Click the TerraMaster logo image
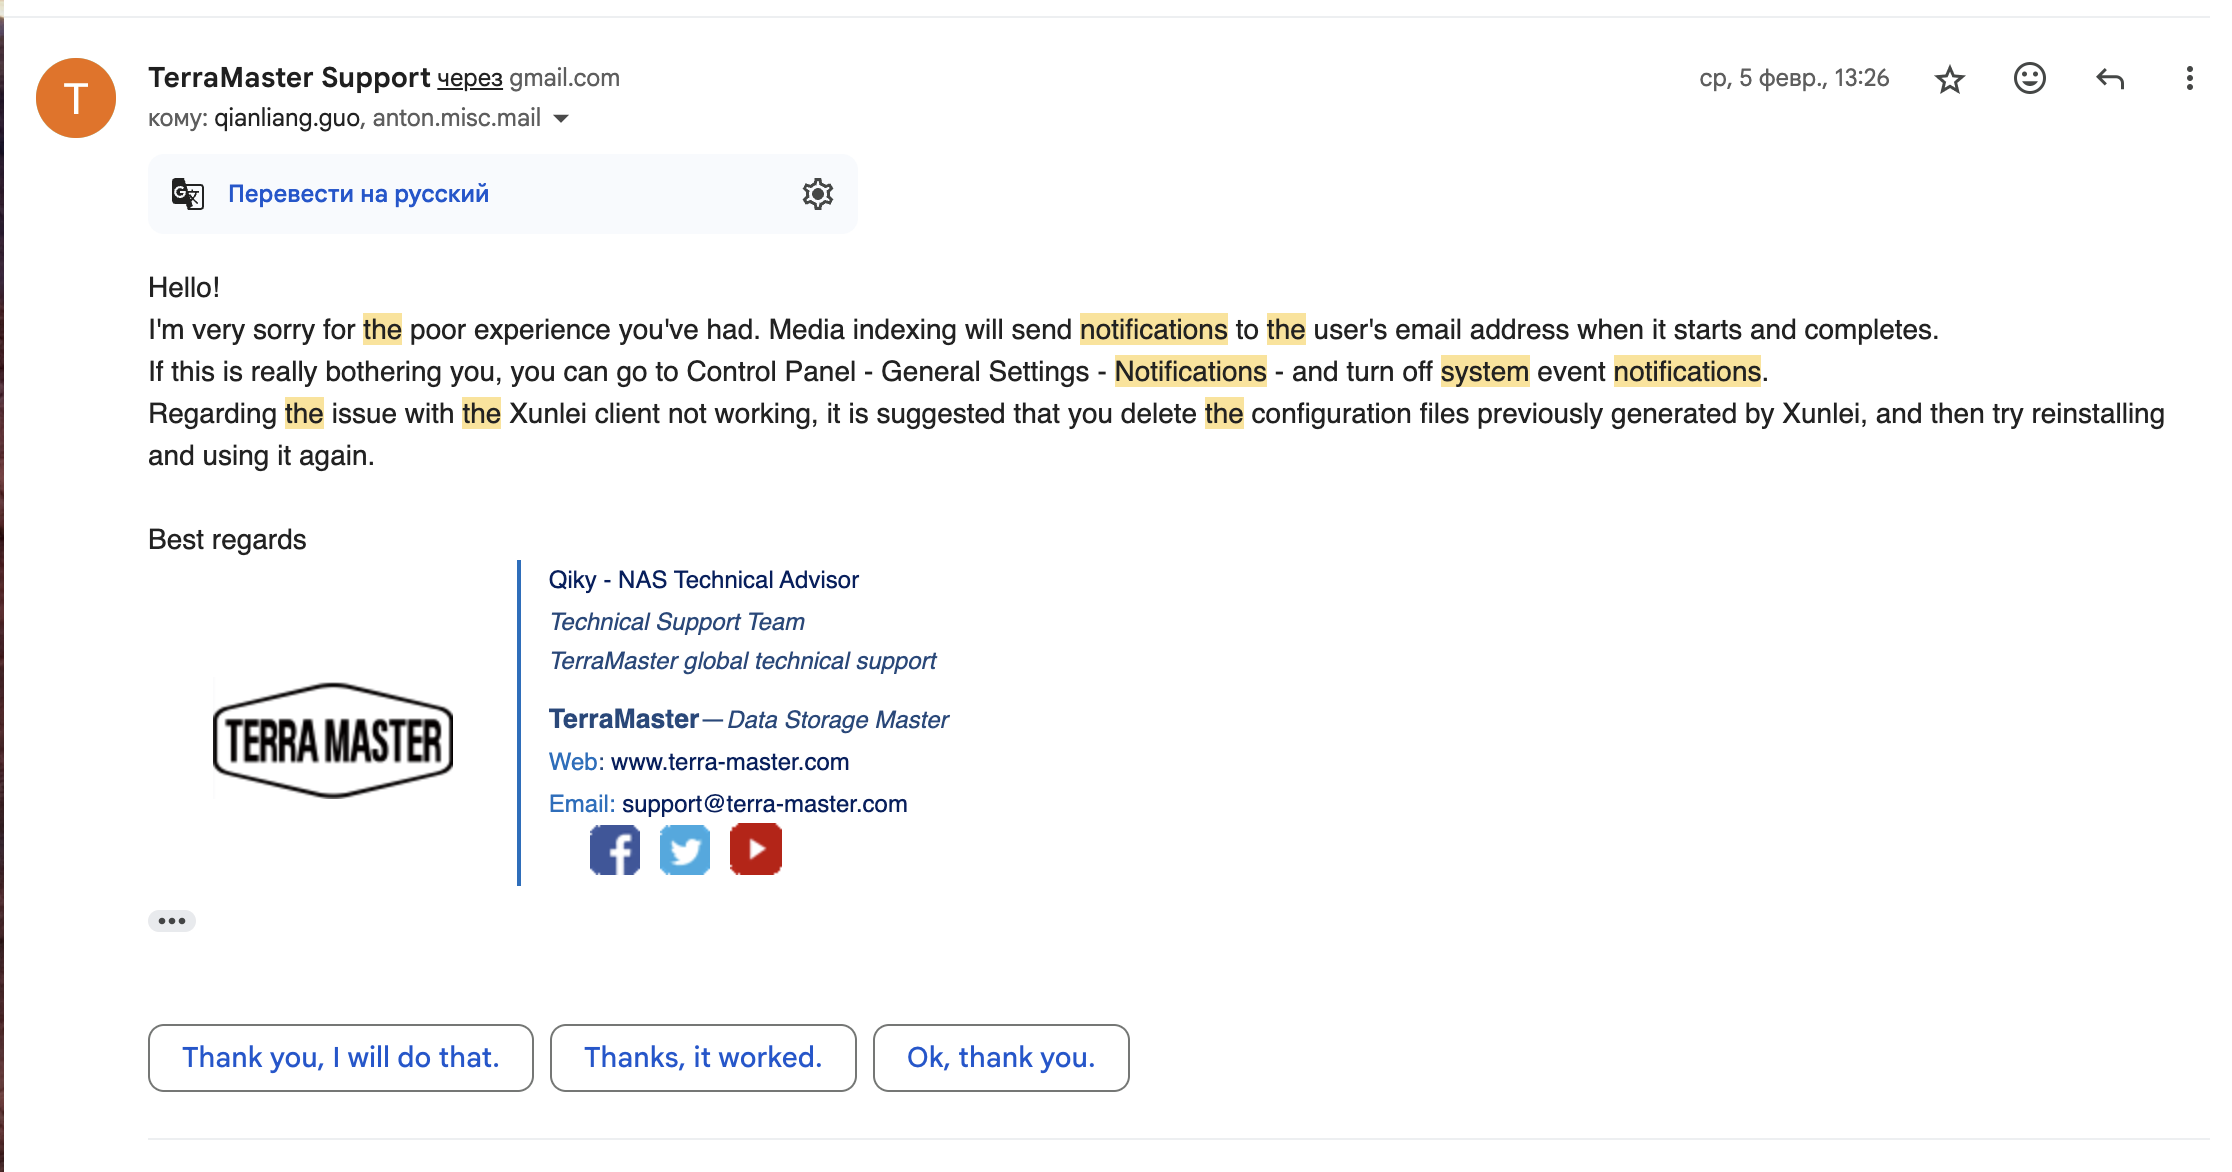 tap(333, 741)
